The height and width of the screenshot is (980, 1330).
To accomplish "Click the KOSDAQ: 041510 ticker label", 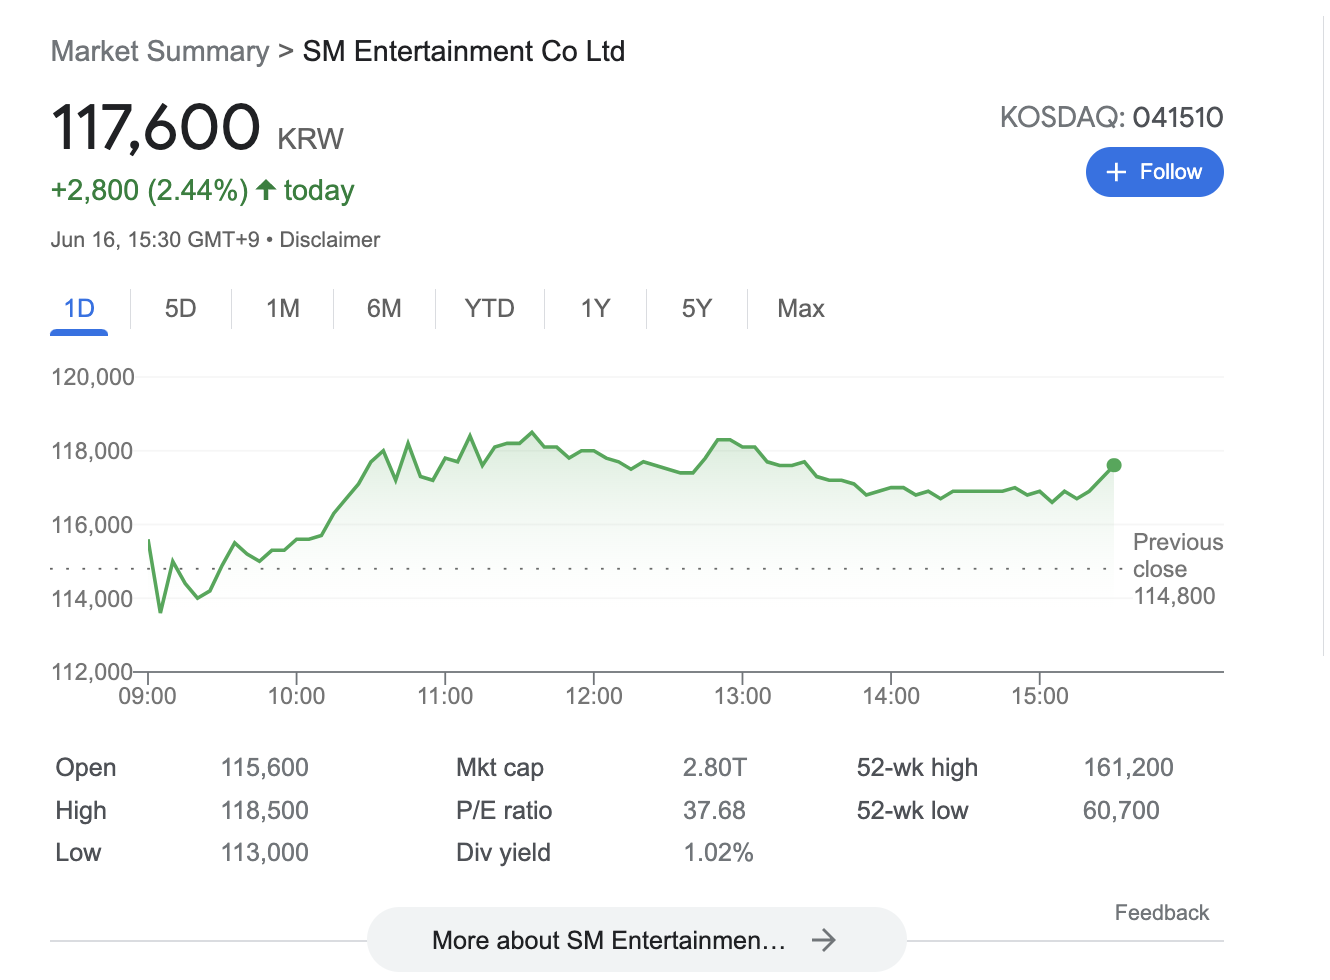I will pyautogui.click(x=1112, y=117).
